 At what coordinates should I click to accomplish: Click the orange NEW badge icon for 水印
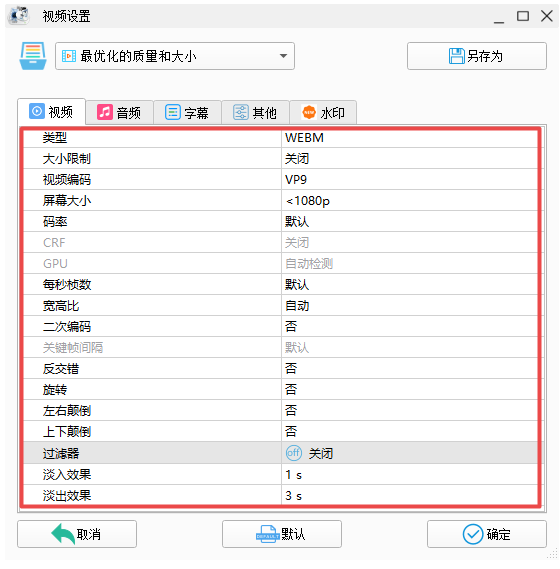(x=309, y=112)
